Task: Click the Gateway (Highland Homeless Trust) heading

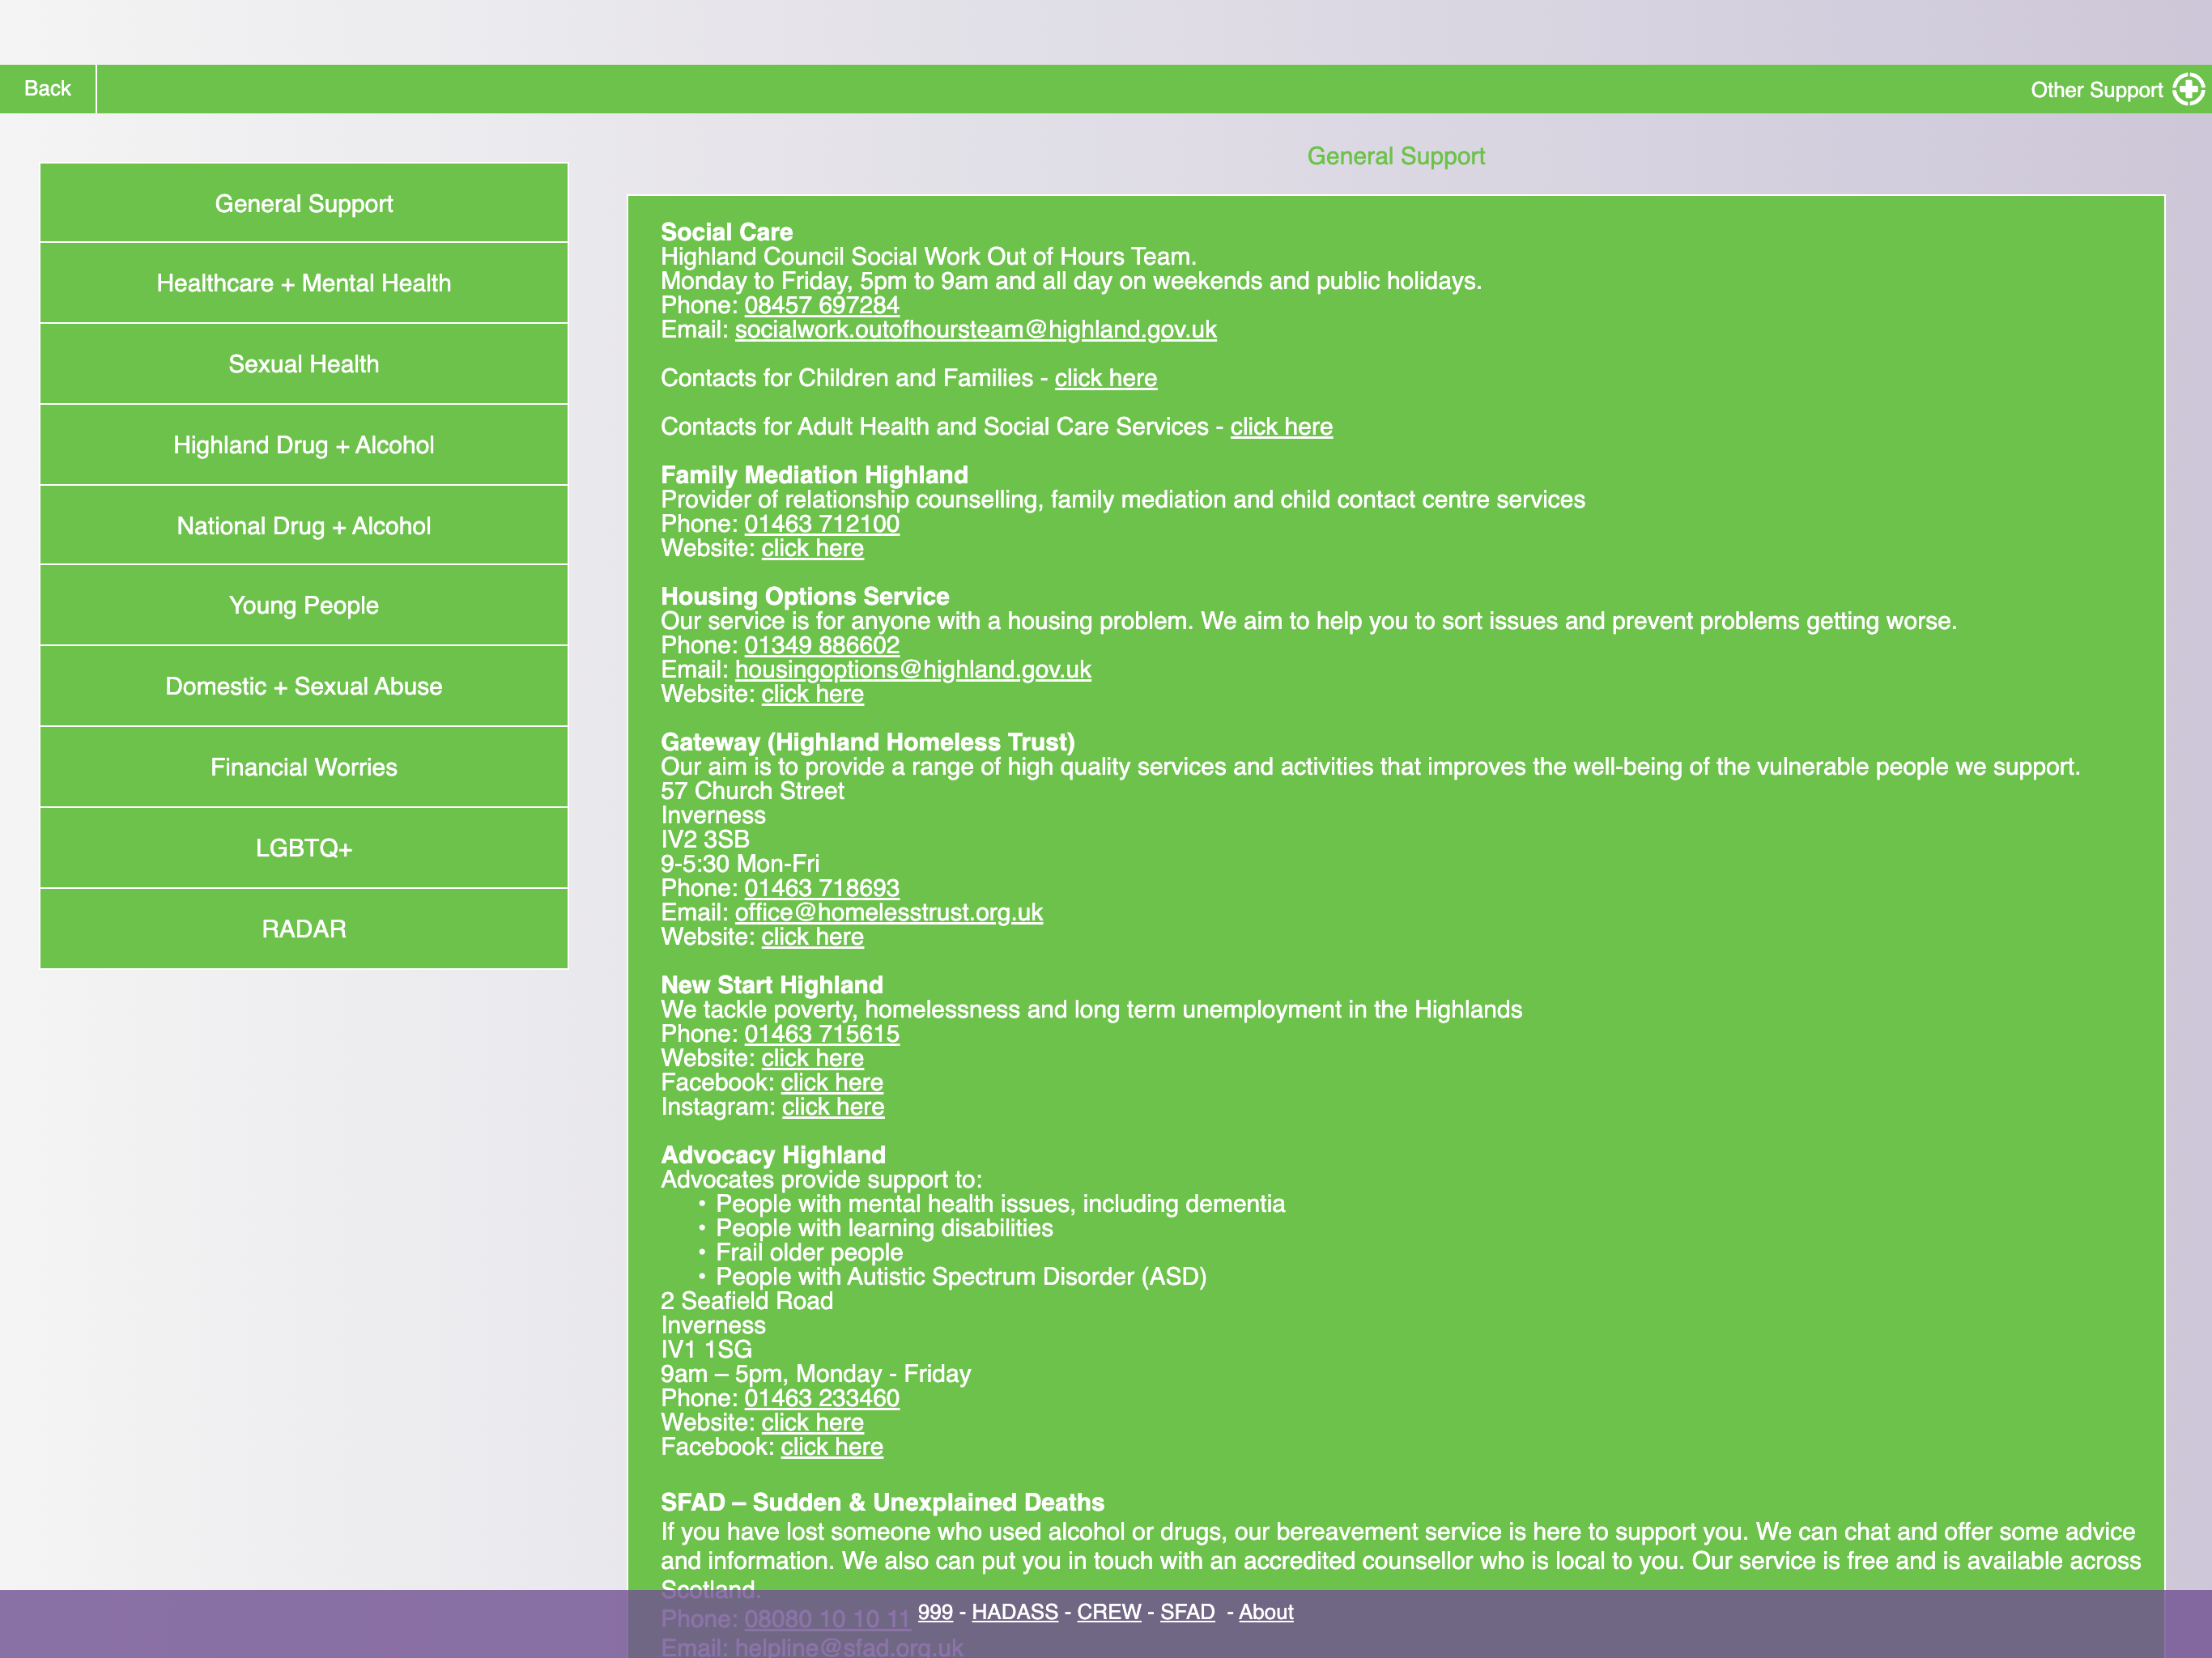Action: [867, 742]
